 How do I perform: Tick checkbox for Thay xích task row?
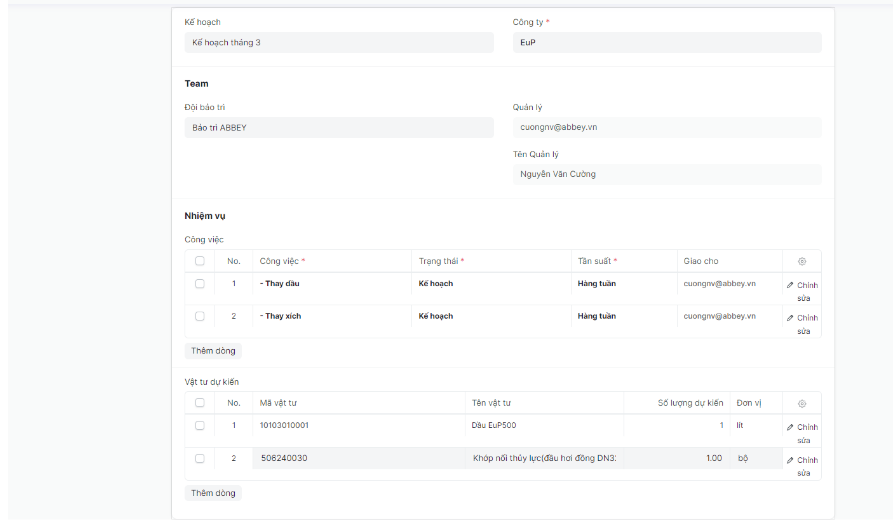[200, 316]
